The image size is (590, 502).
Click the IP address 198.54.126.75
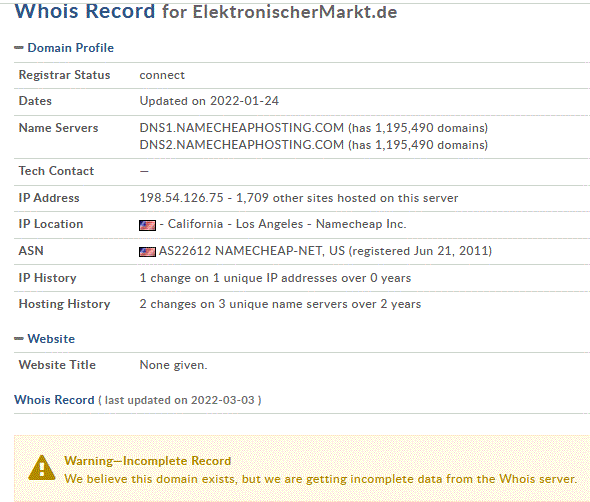(181, 198)
